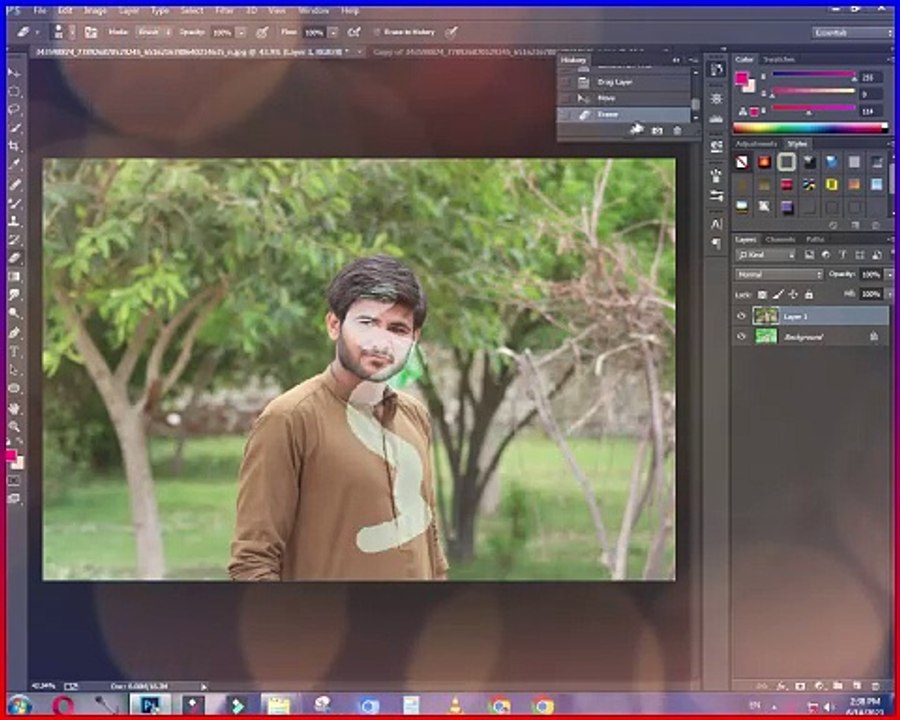Toggle lock position icon
900x720 pixels.
point(793,295)
